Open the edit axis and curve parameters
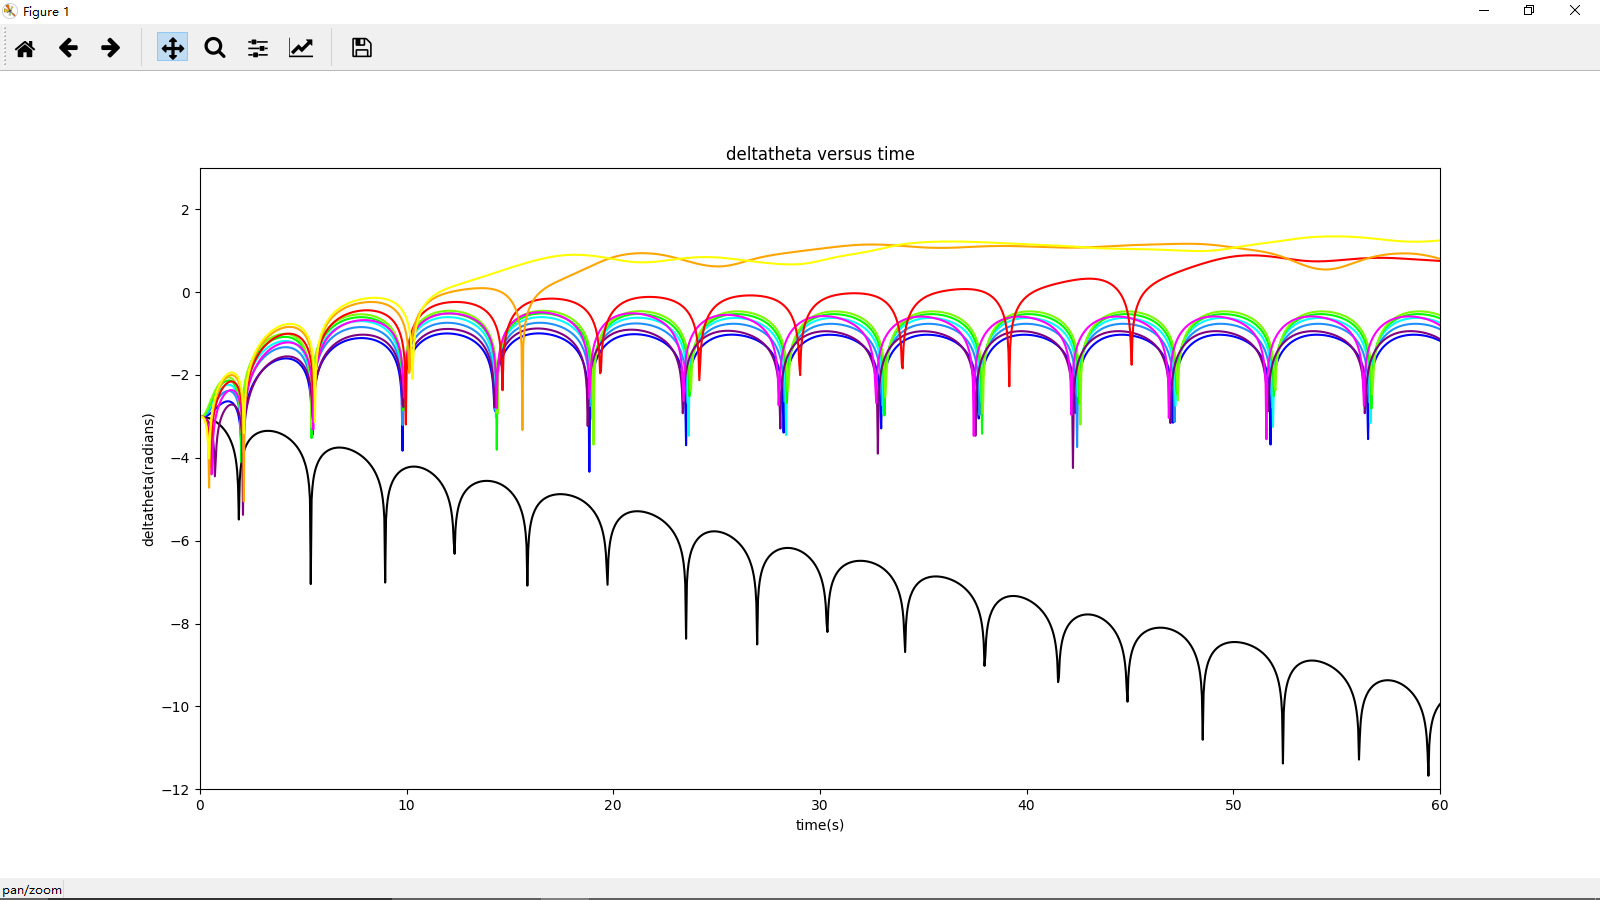 pos(301,48)
